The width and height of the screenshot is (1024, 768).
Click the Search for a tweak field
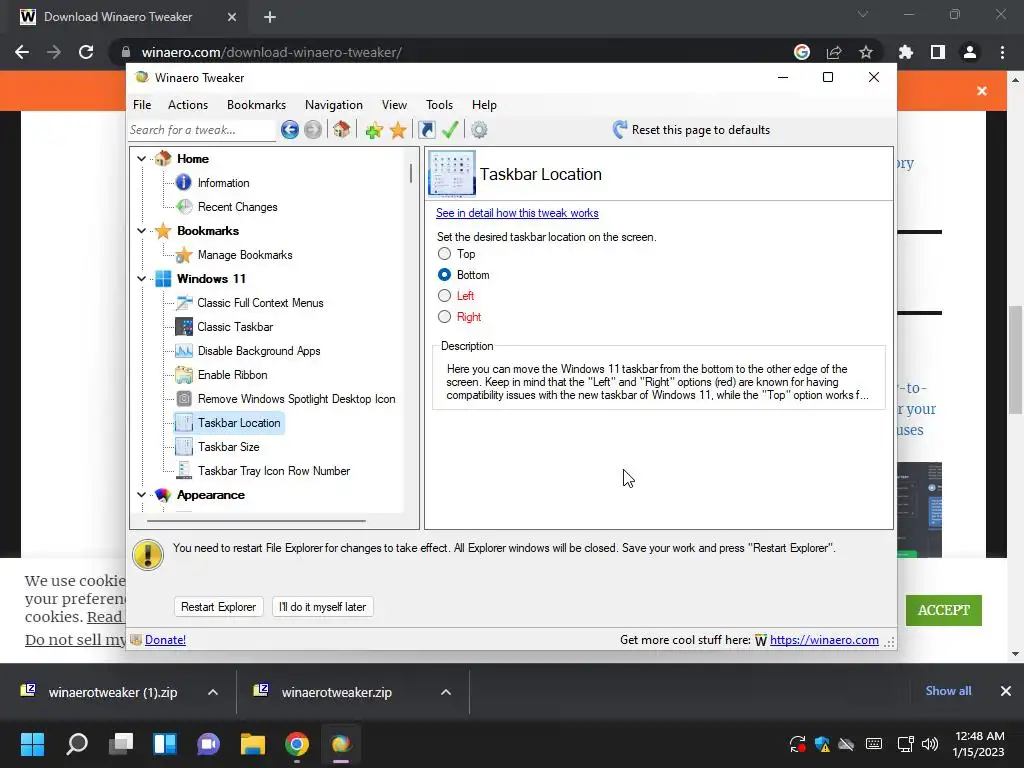(201, 130)
